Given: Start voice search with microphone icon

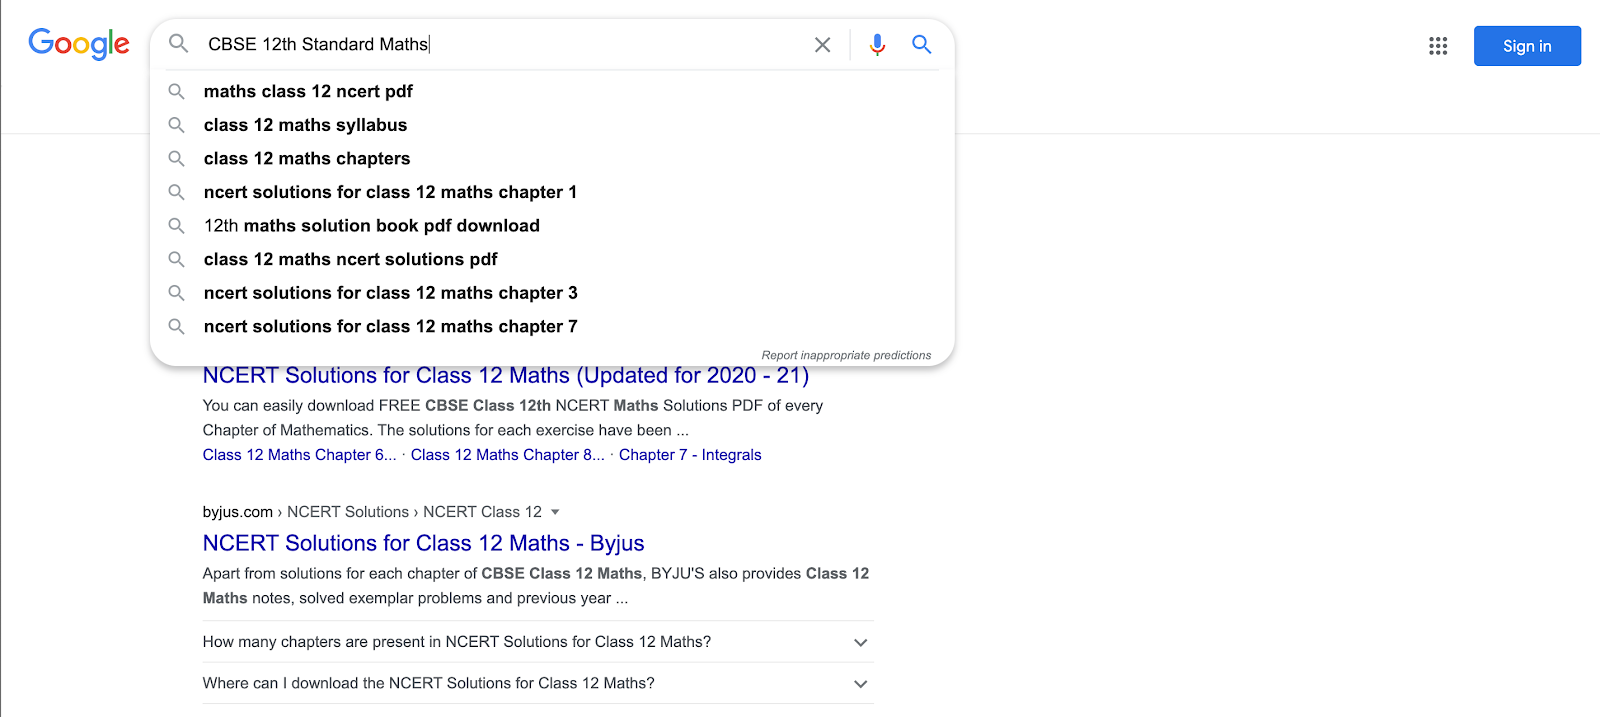Looking at the screenshot, I should coord(877,45).
